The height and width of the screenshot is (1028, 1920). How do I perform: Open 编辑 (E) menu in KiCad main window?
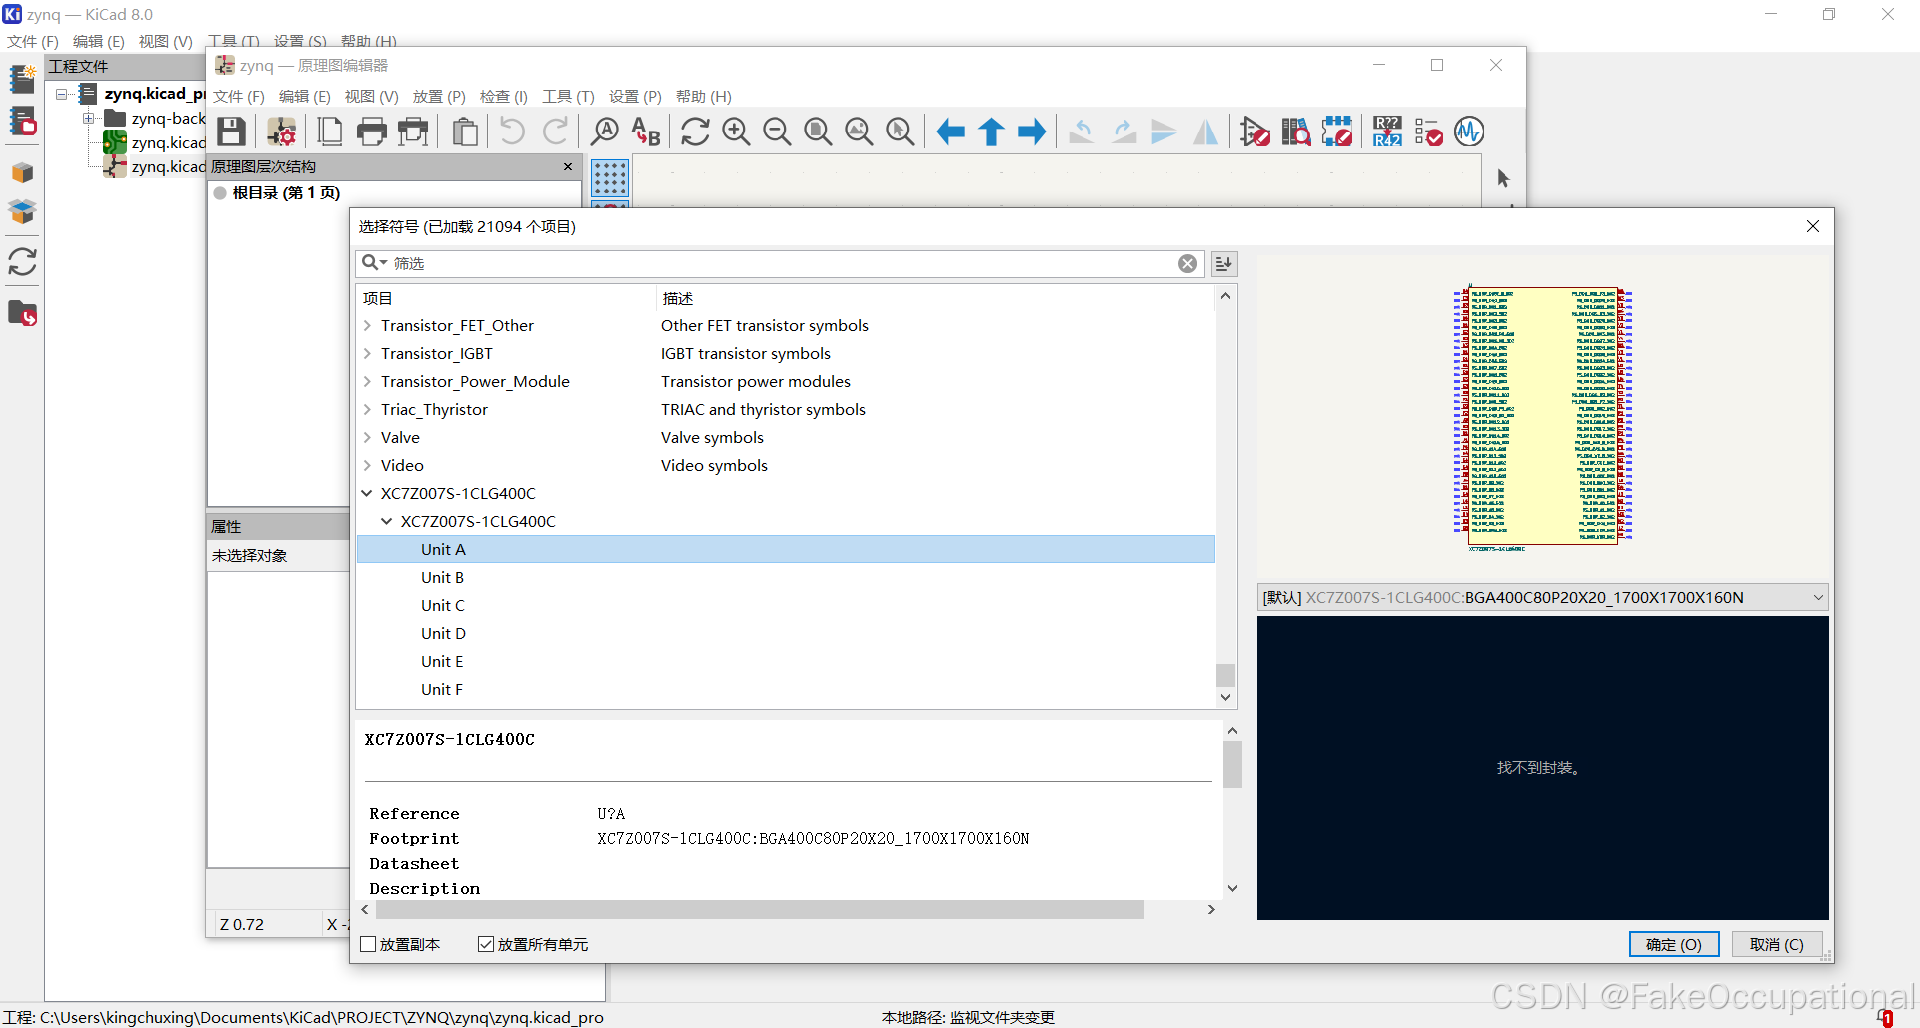tap(98, 42)
